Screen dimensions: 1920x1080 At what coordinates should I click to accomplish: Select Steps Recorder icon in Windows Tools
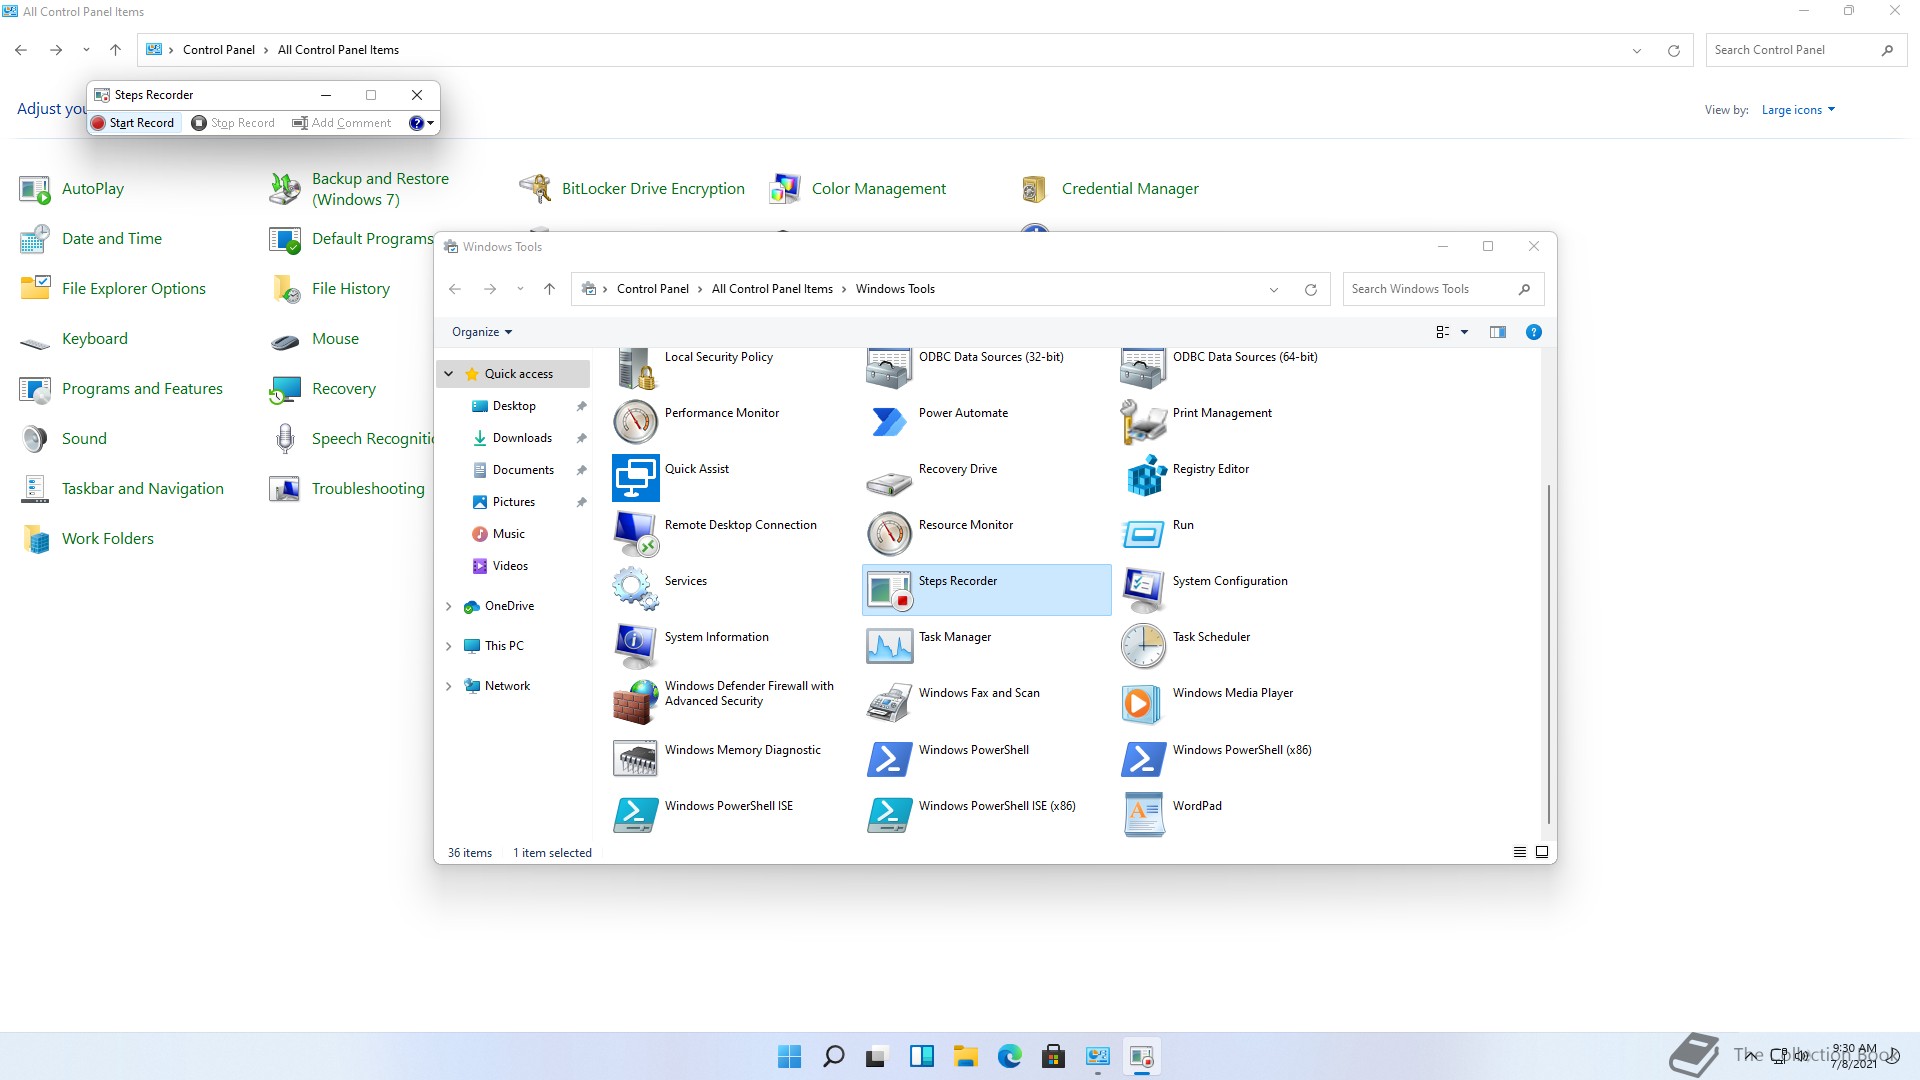pyautogui.click(x=889, y=590)
